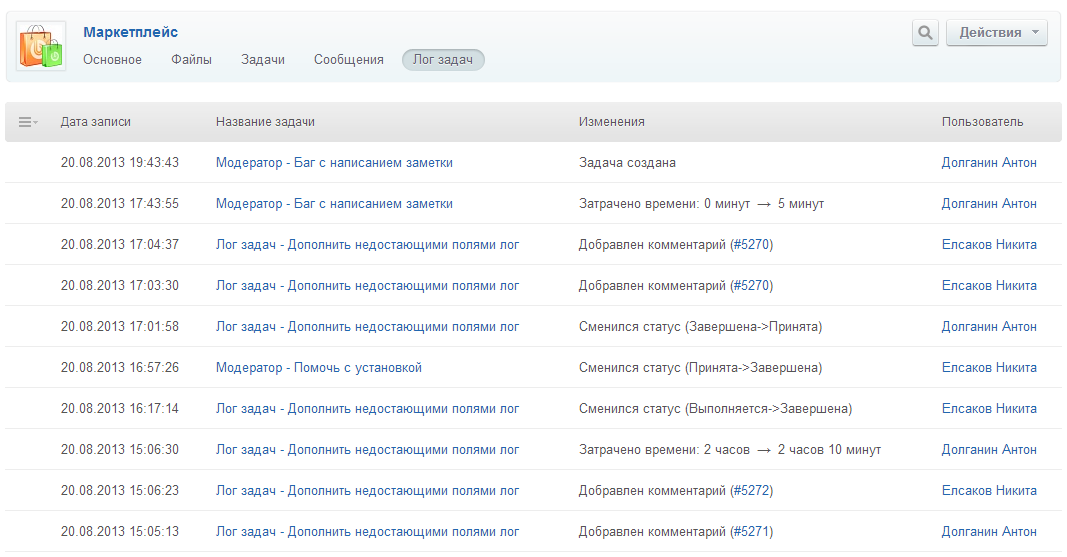Screen dimensions: 1067x557
Task: Open Елсаков Никита profile in 16:57:26 row
Action: [x=988, y=368]
